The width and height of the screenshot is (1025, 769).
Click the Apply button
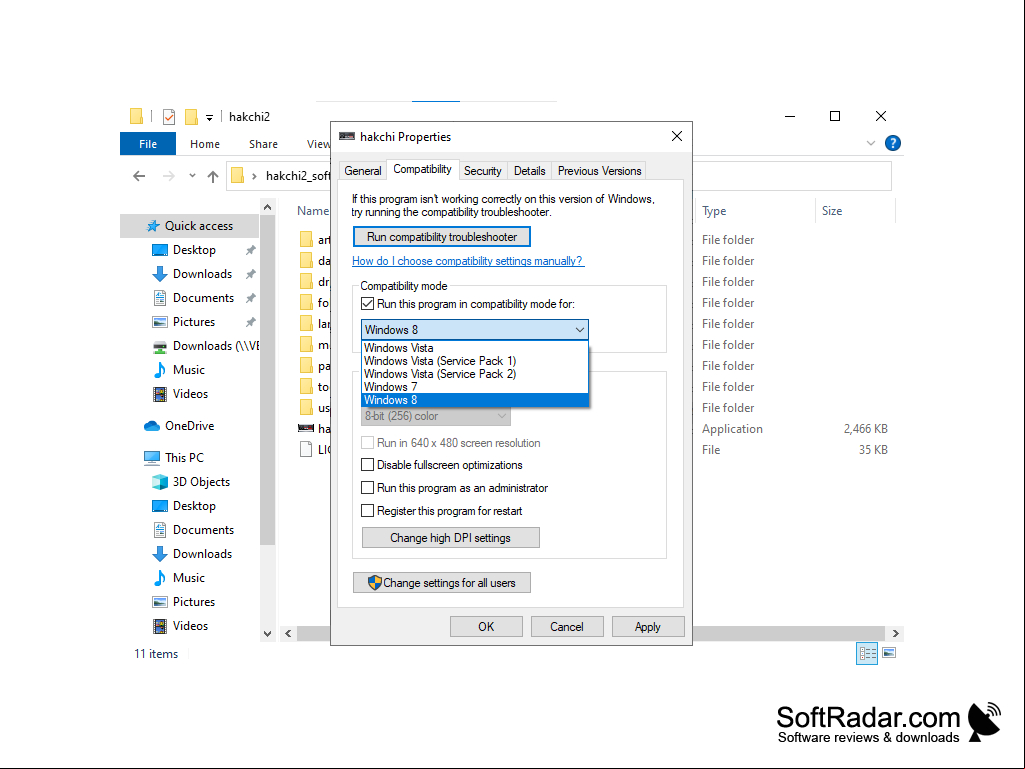648,626
